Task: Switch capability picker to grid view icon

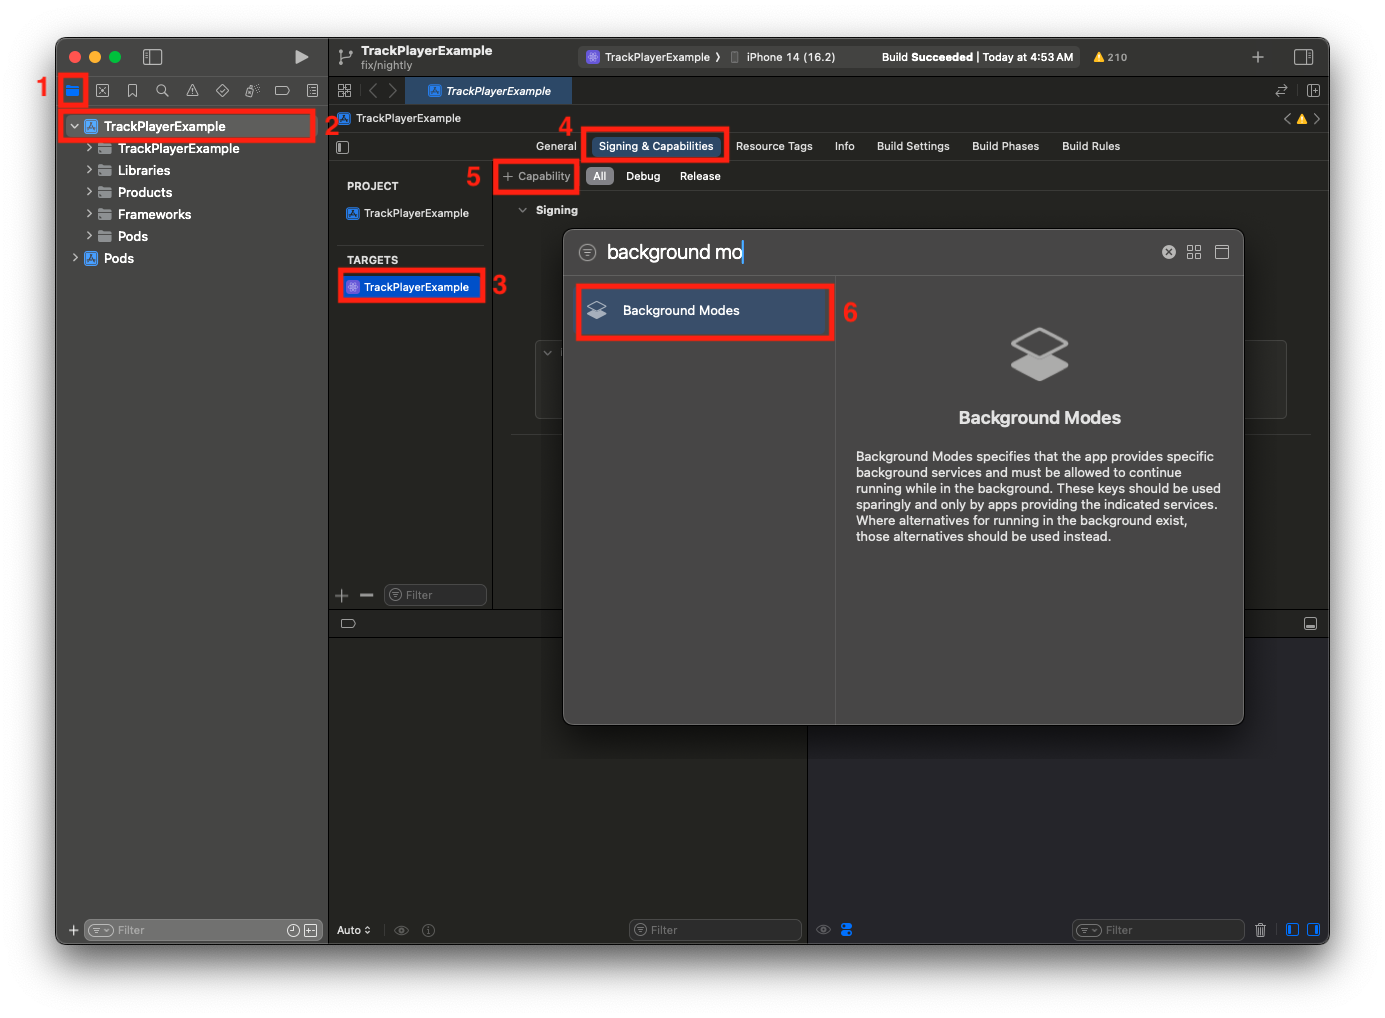Action: click(1194, 252)
